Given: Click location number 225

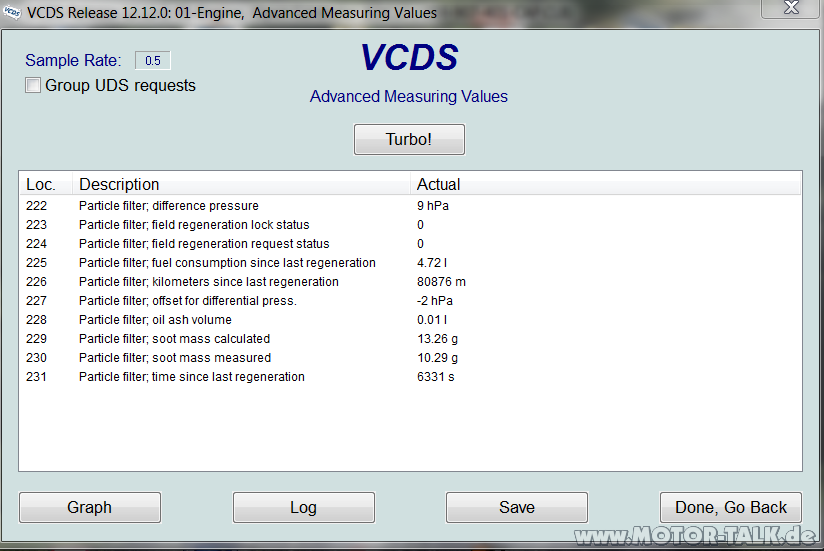Looking at the screenshot, I should click(x=36, y=263).
